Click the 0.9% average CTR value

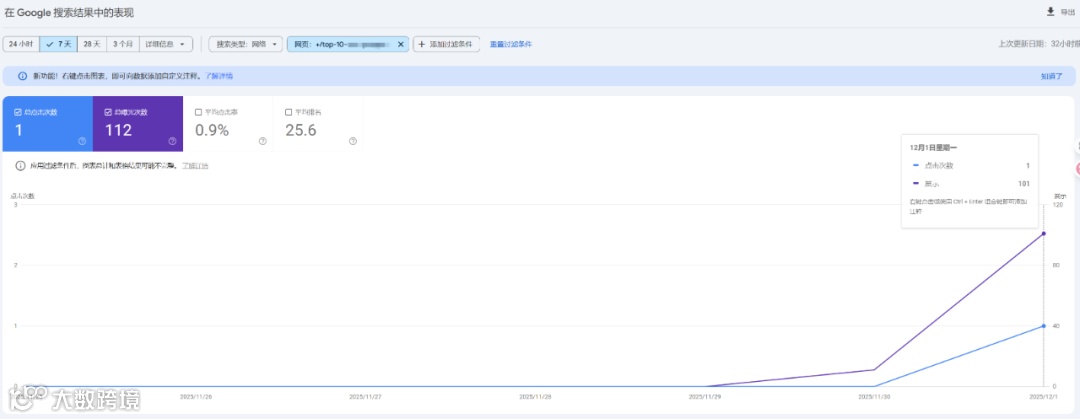point(212,130)
